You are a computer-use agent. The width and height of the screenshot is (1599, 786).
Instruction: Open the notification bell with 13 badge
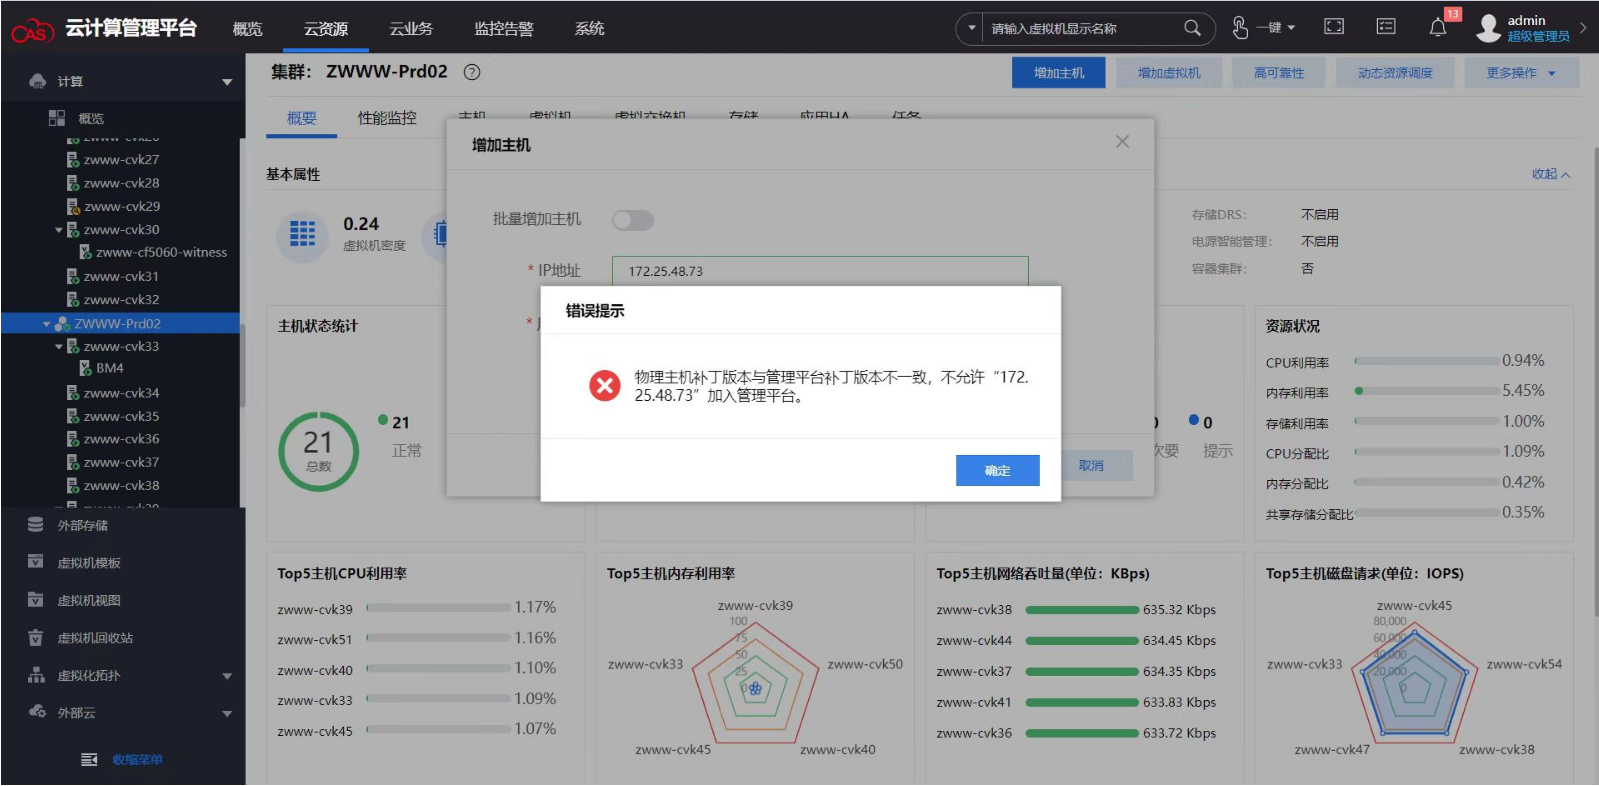pyautogui.click(x=1438, y=27)
